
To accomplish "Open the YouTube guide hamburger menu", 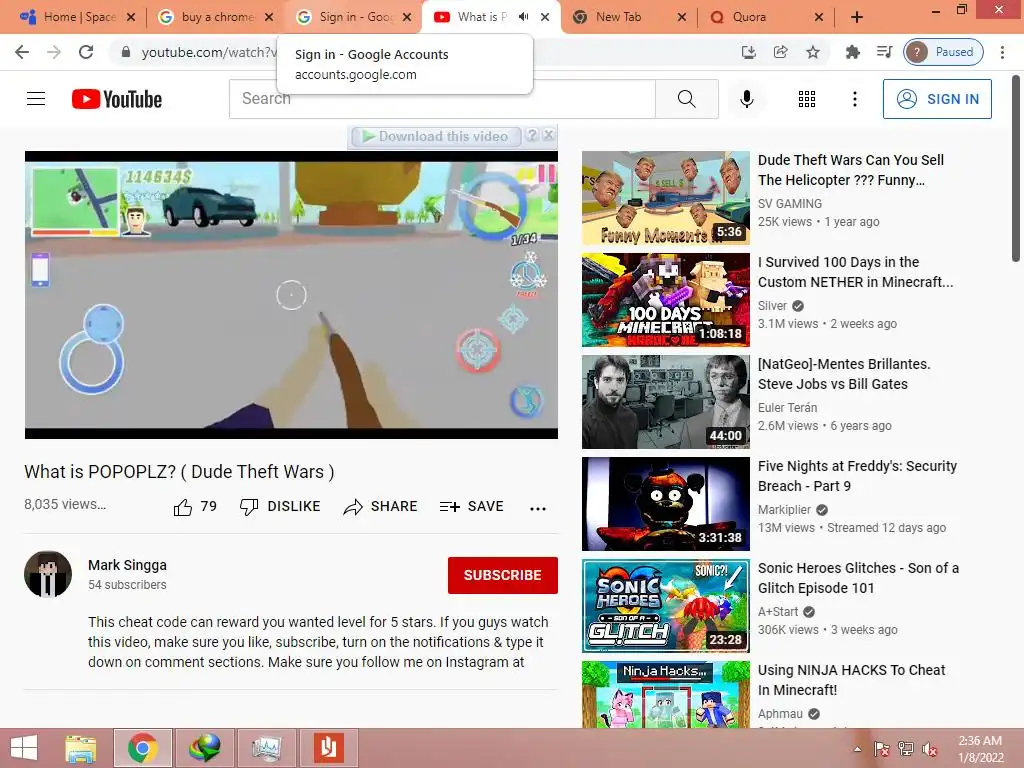I will coord(36,99).
